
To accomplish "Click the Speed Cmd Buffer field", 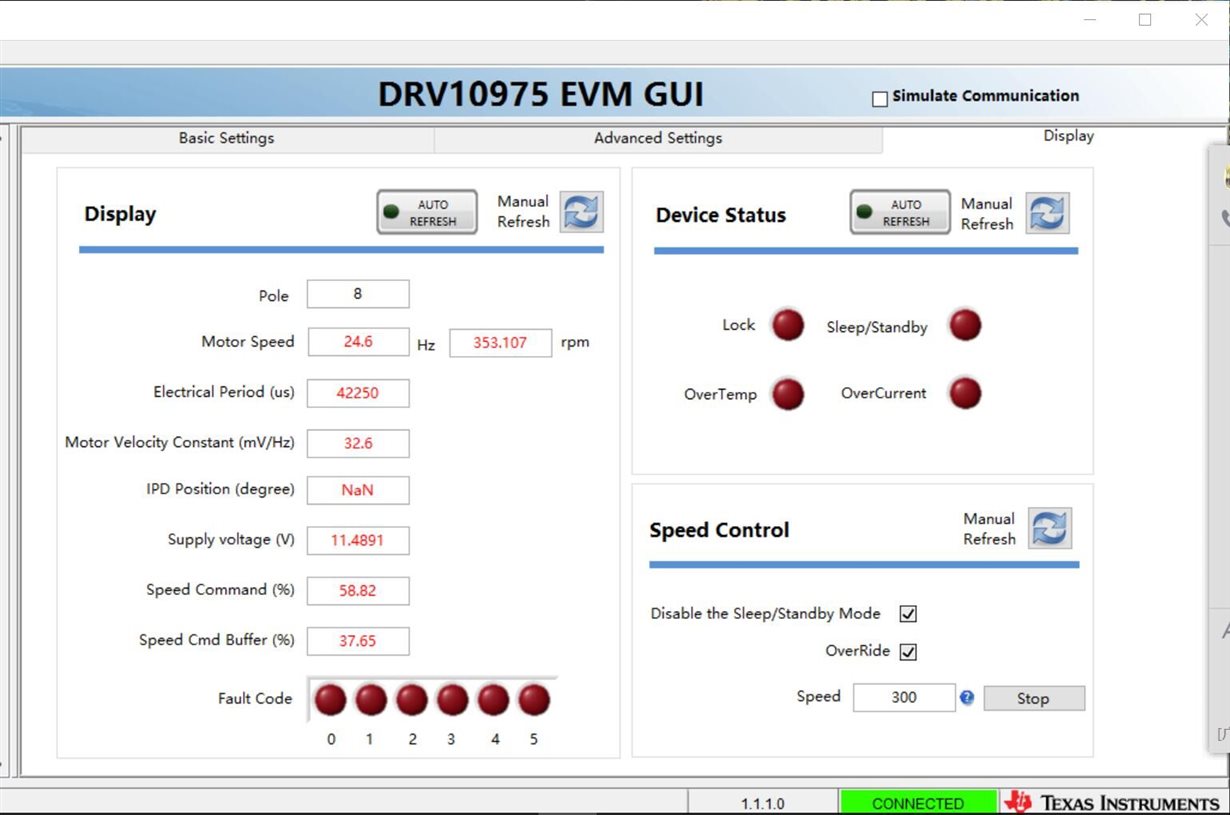I will pos(358,641).
